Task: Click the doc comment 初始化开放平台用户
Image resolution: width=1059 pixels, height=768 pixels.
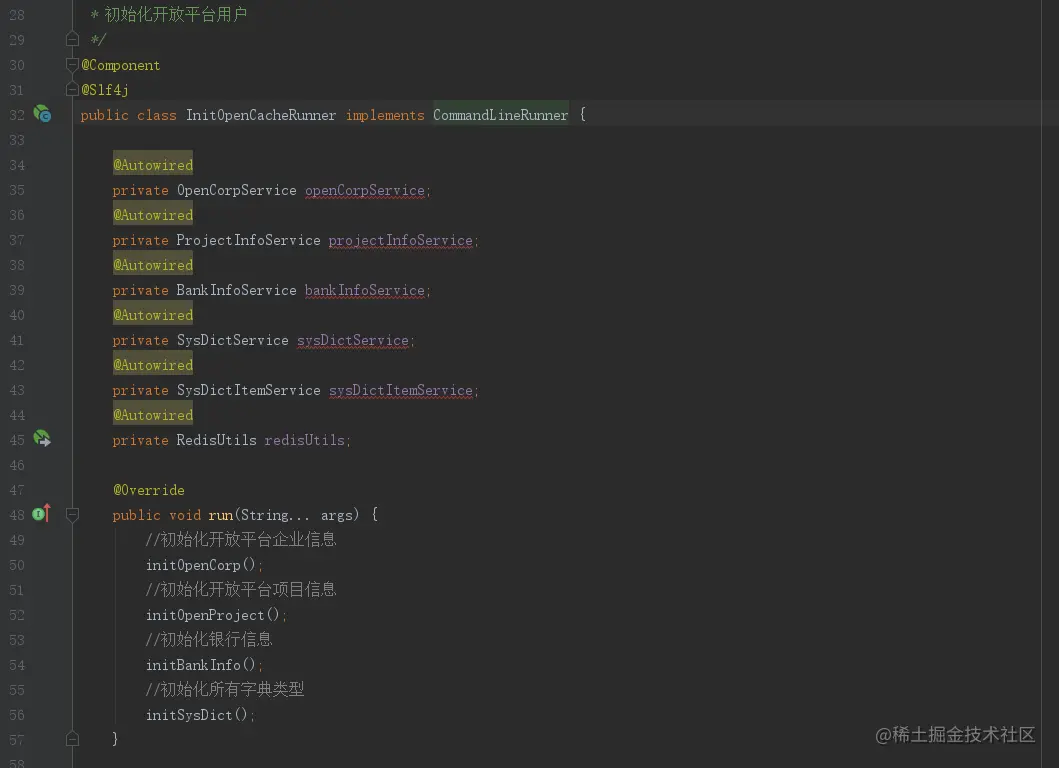Action: point(176,14)
